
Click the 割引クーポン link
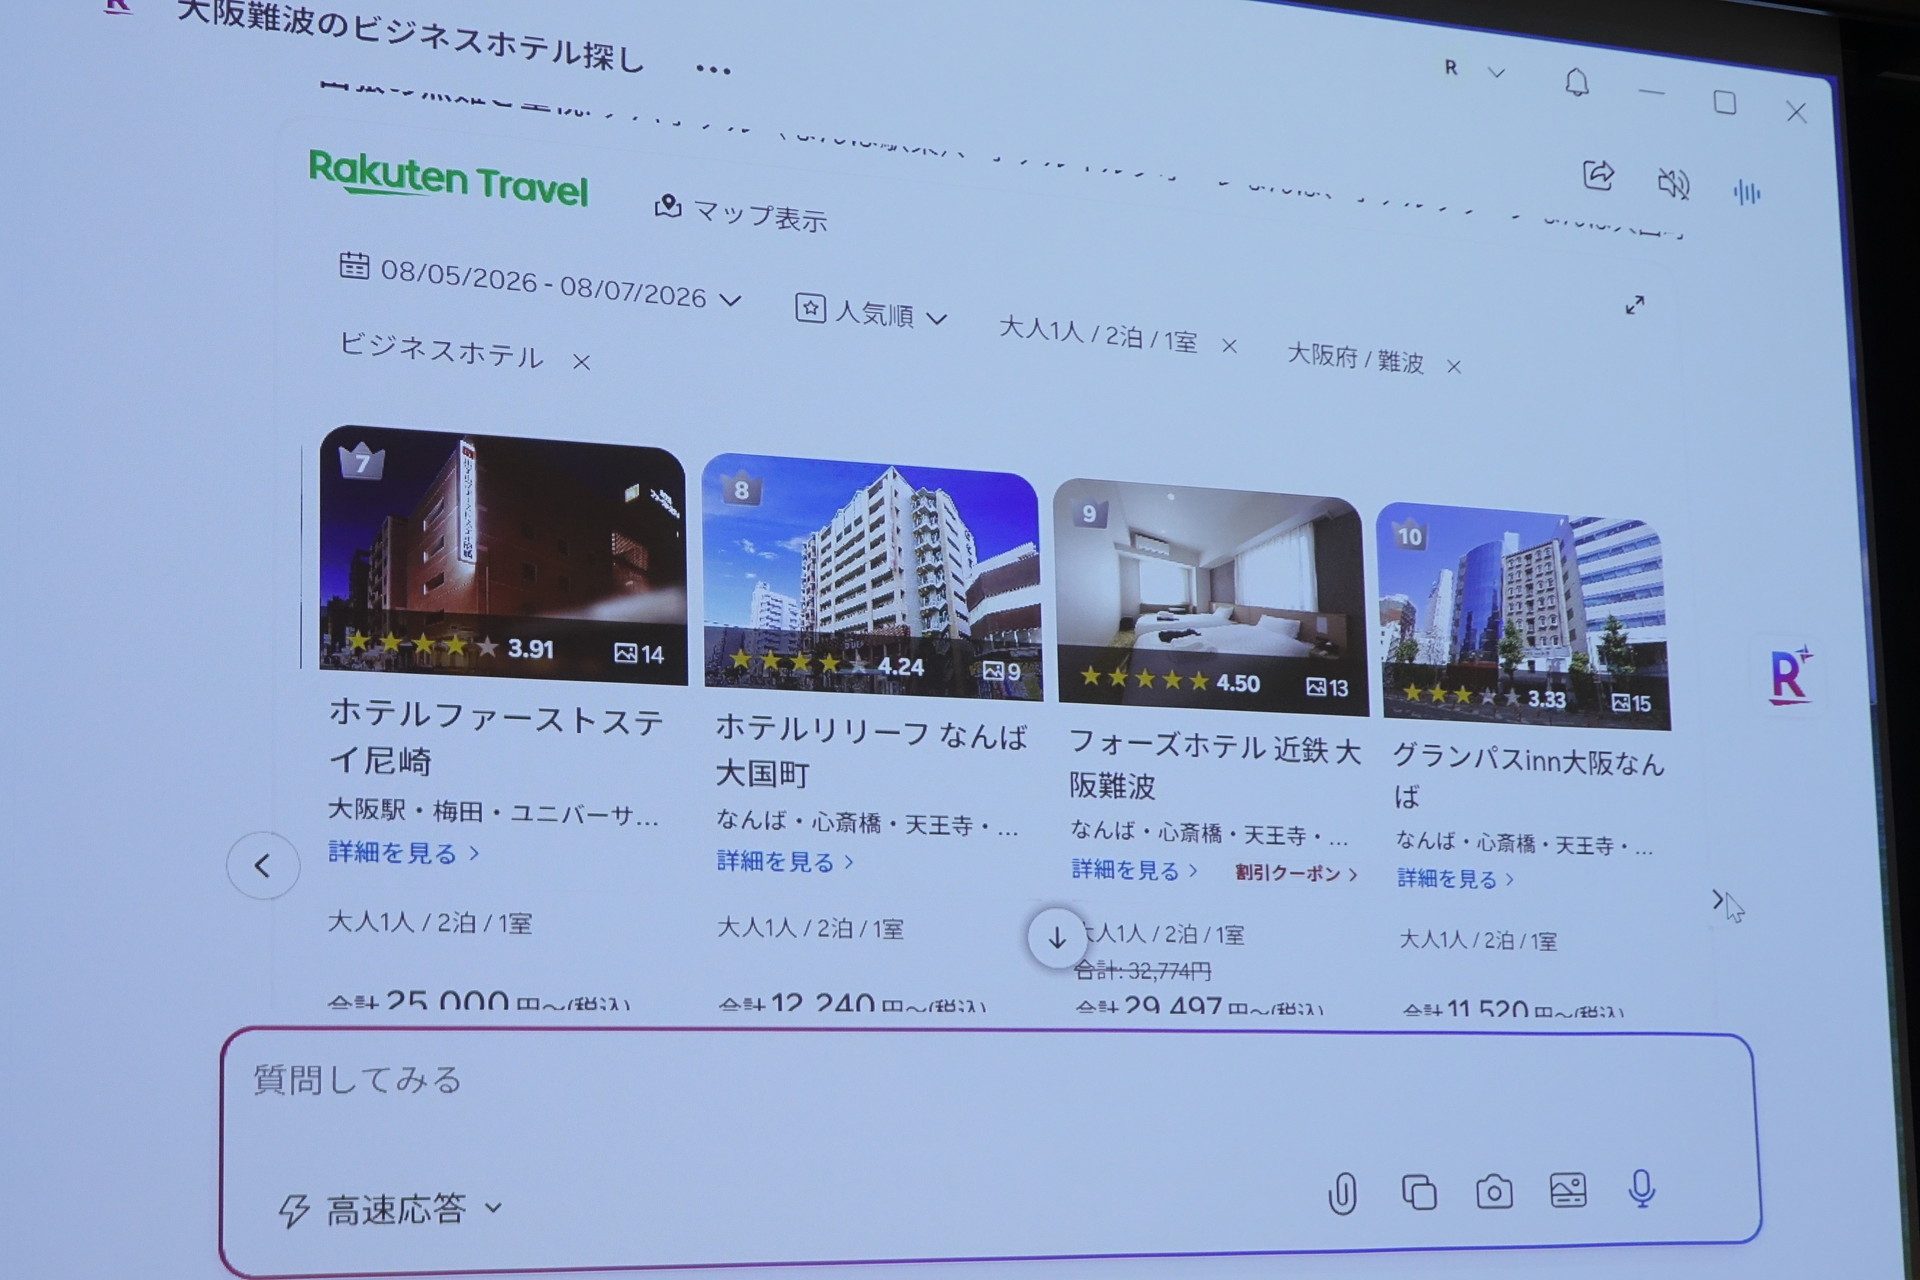click(x=1296, y=873)
